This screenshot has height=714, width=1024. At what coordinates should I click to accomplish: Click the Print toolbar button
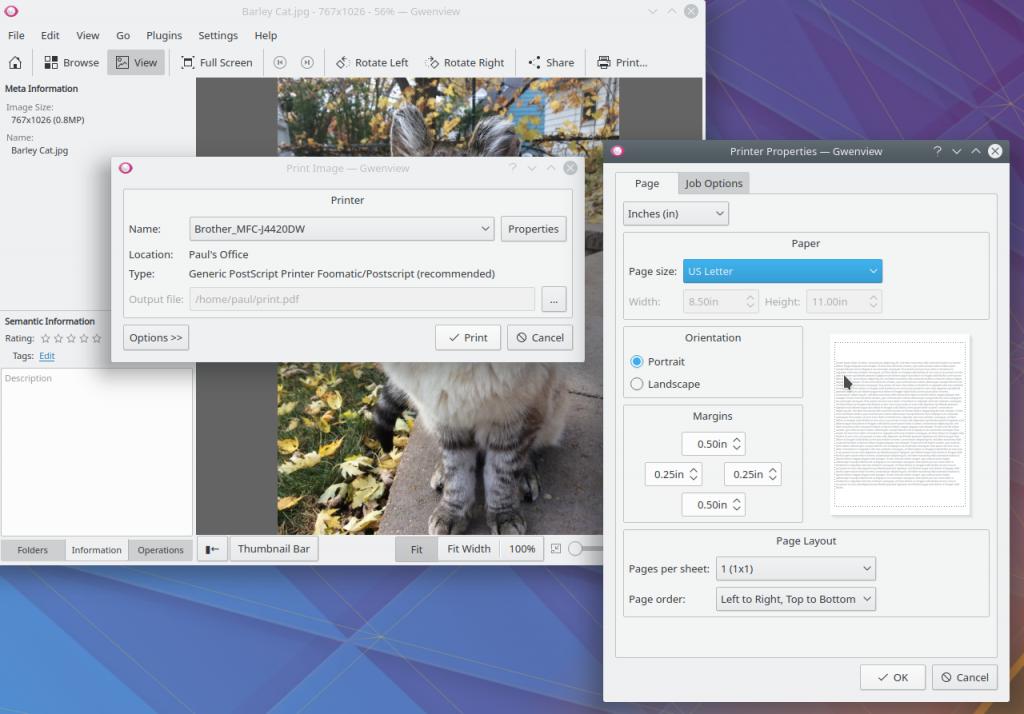622,62
